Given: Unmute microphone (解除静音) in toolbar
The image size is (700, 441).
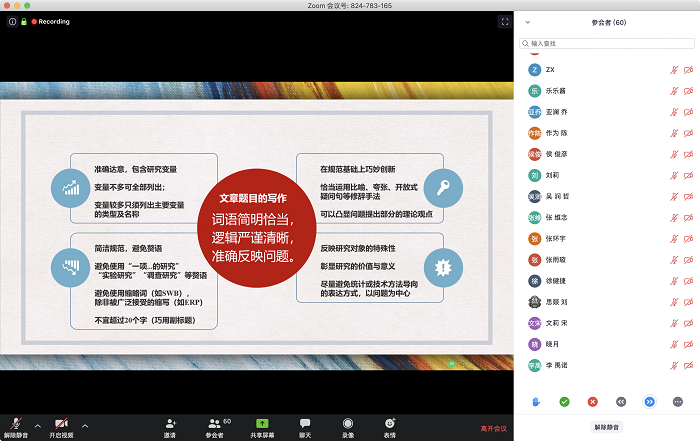Looking at the screenshot, I should [x=15, y=426].
